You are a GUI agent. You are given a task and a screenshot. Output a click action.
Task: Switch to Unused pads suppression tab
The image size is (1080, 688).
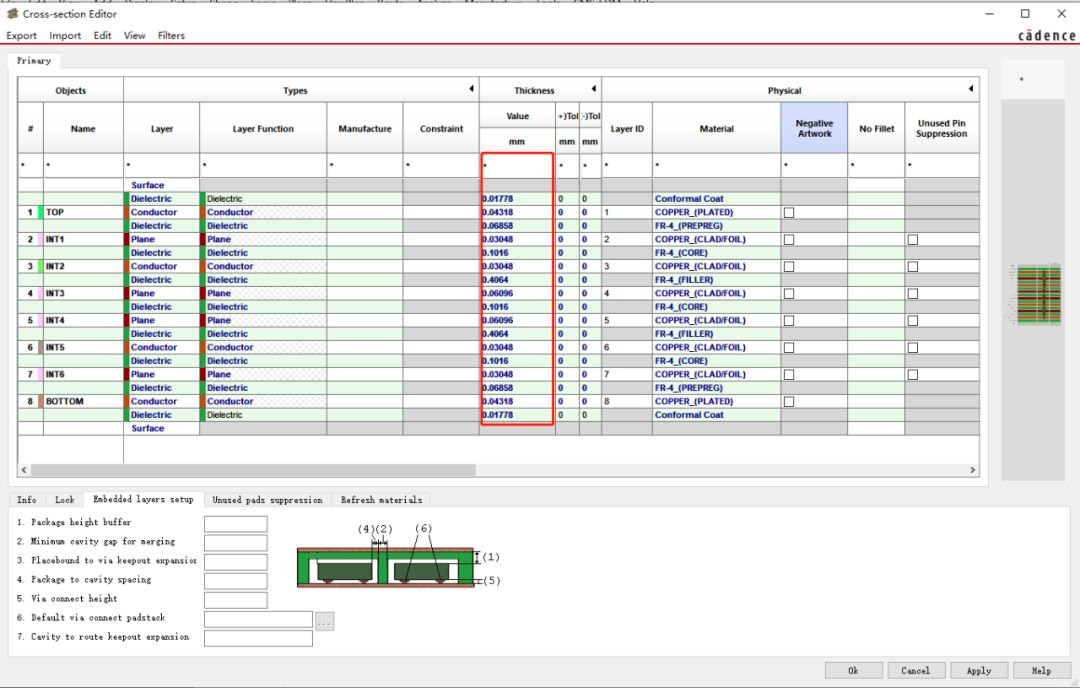(x=267, y=500)
